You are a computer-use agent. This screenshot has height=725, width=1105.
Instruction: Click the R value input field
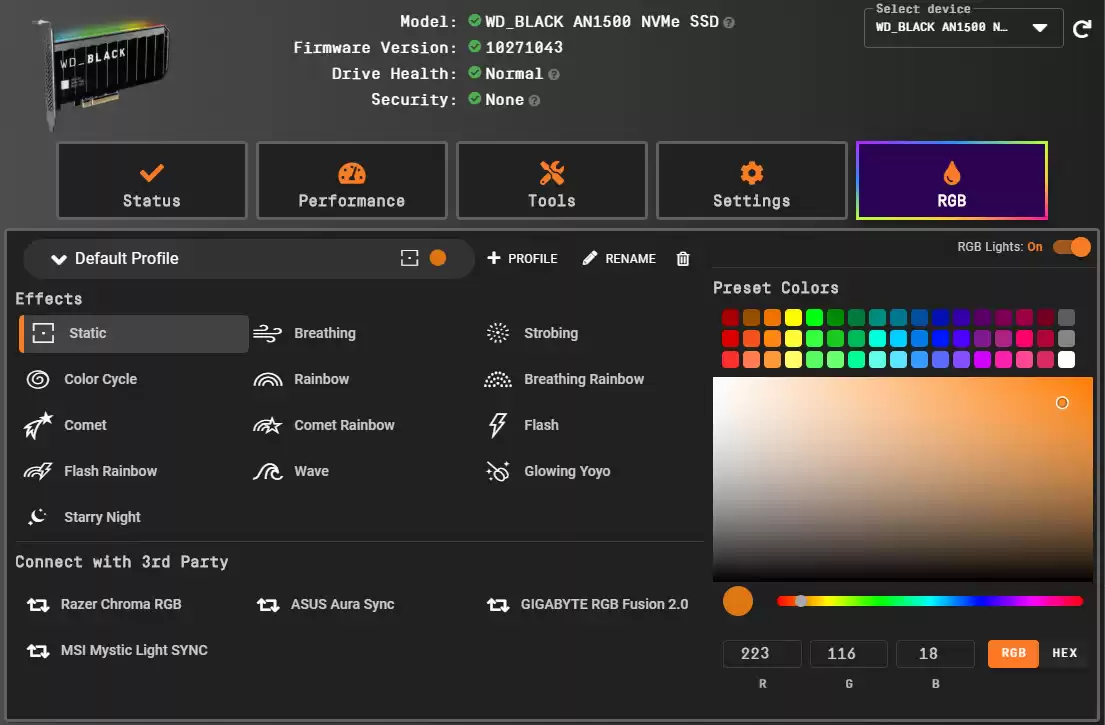point(762,653)
